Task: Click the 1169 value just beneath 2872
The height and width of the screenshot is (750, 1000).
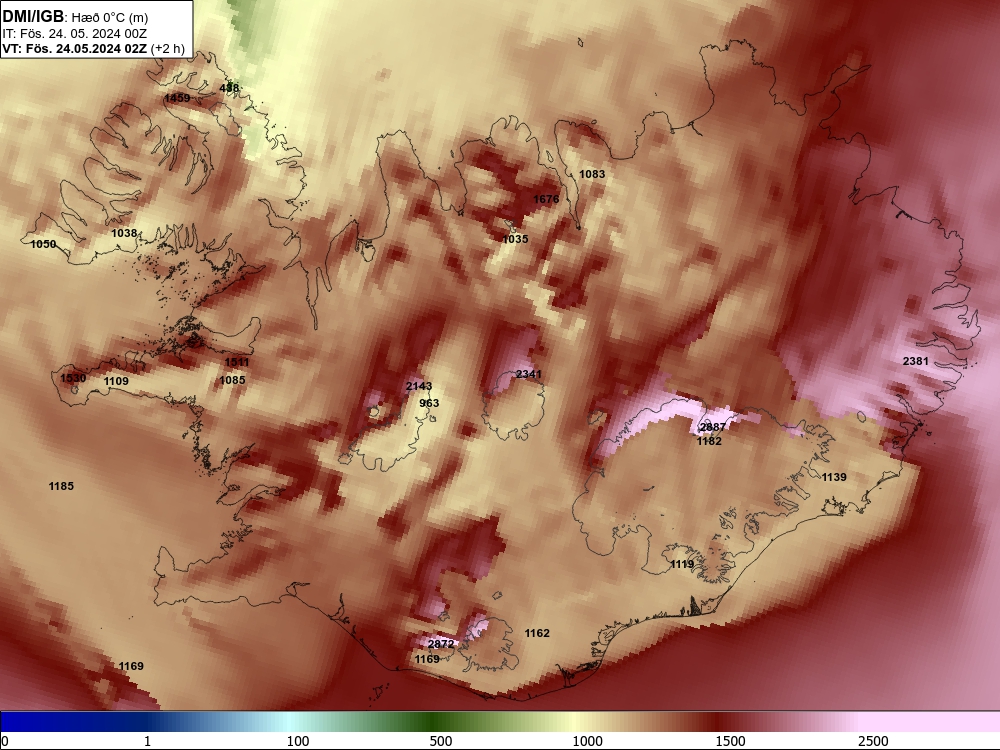Action: pos(427,659)
